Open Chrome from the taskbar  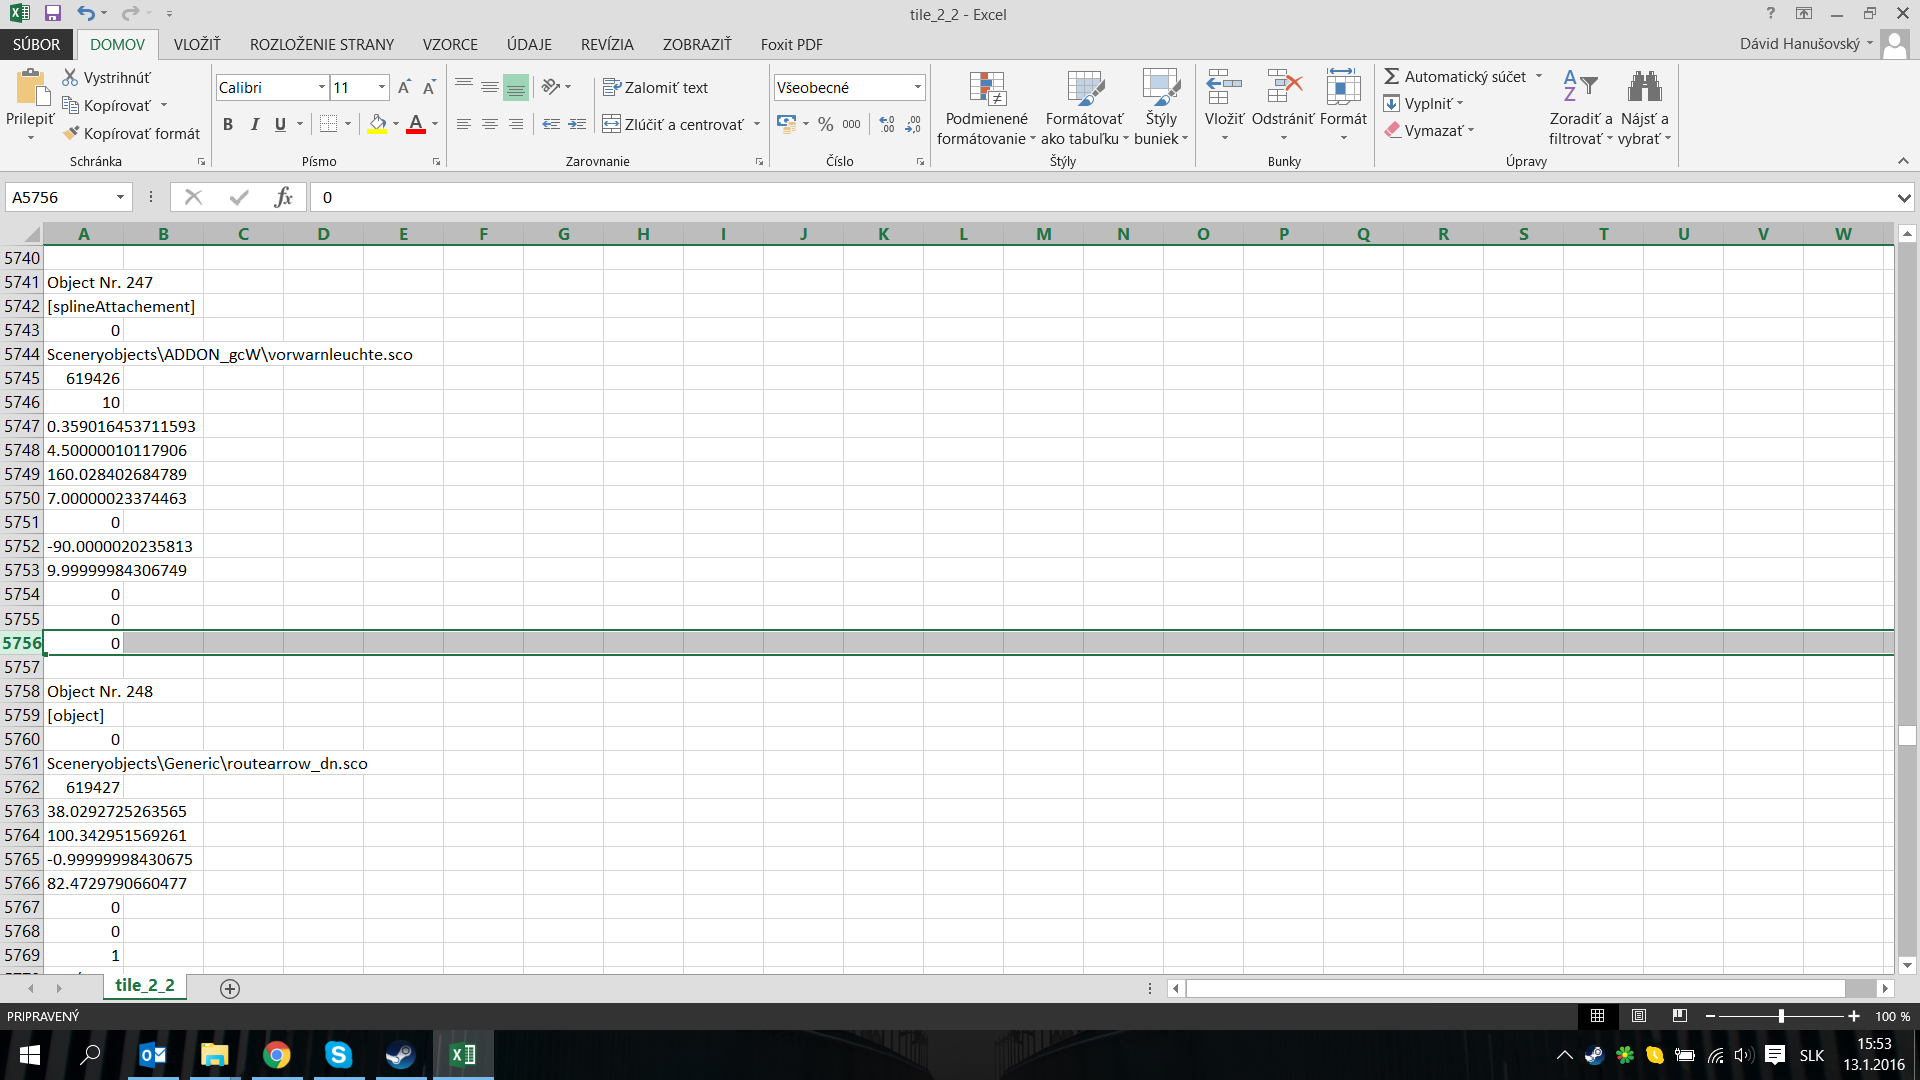pyautogui.click(x=277, y=1055)
